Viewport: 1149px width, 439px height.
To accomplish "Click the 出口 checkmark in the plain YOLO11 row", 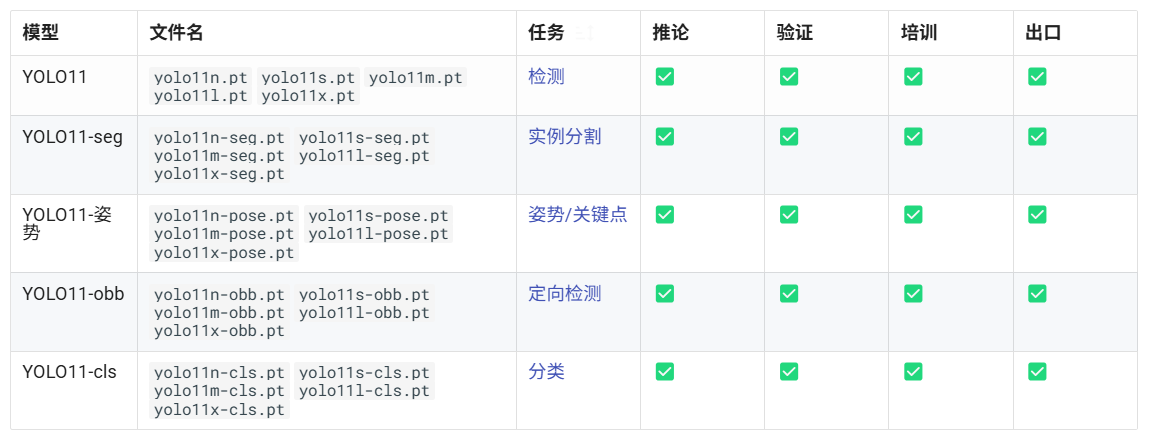I will click(x=1037, y=76).
